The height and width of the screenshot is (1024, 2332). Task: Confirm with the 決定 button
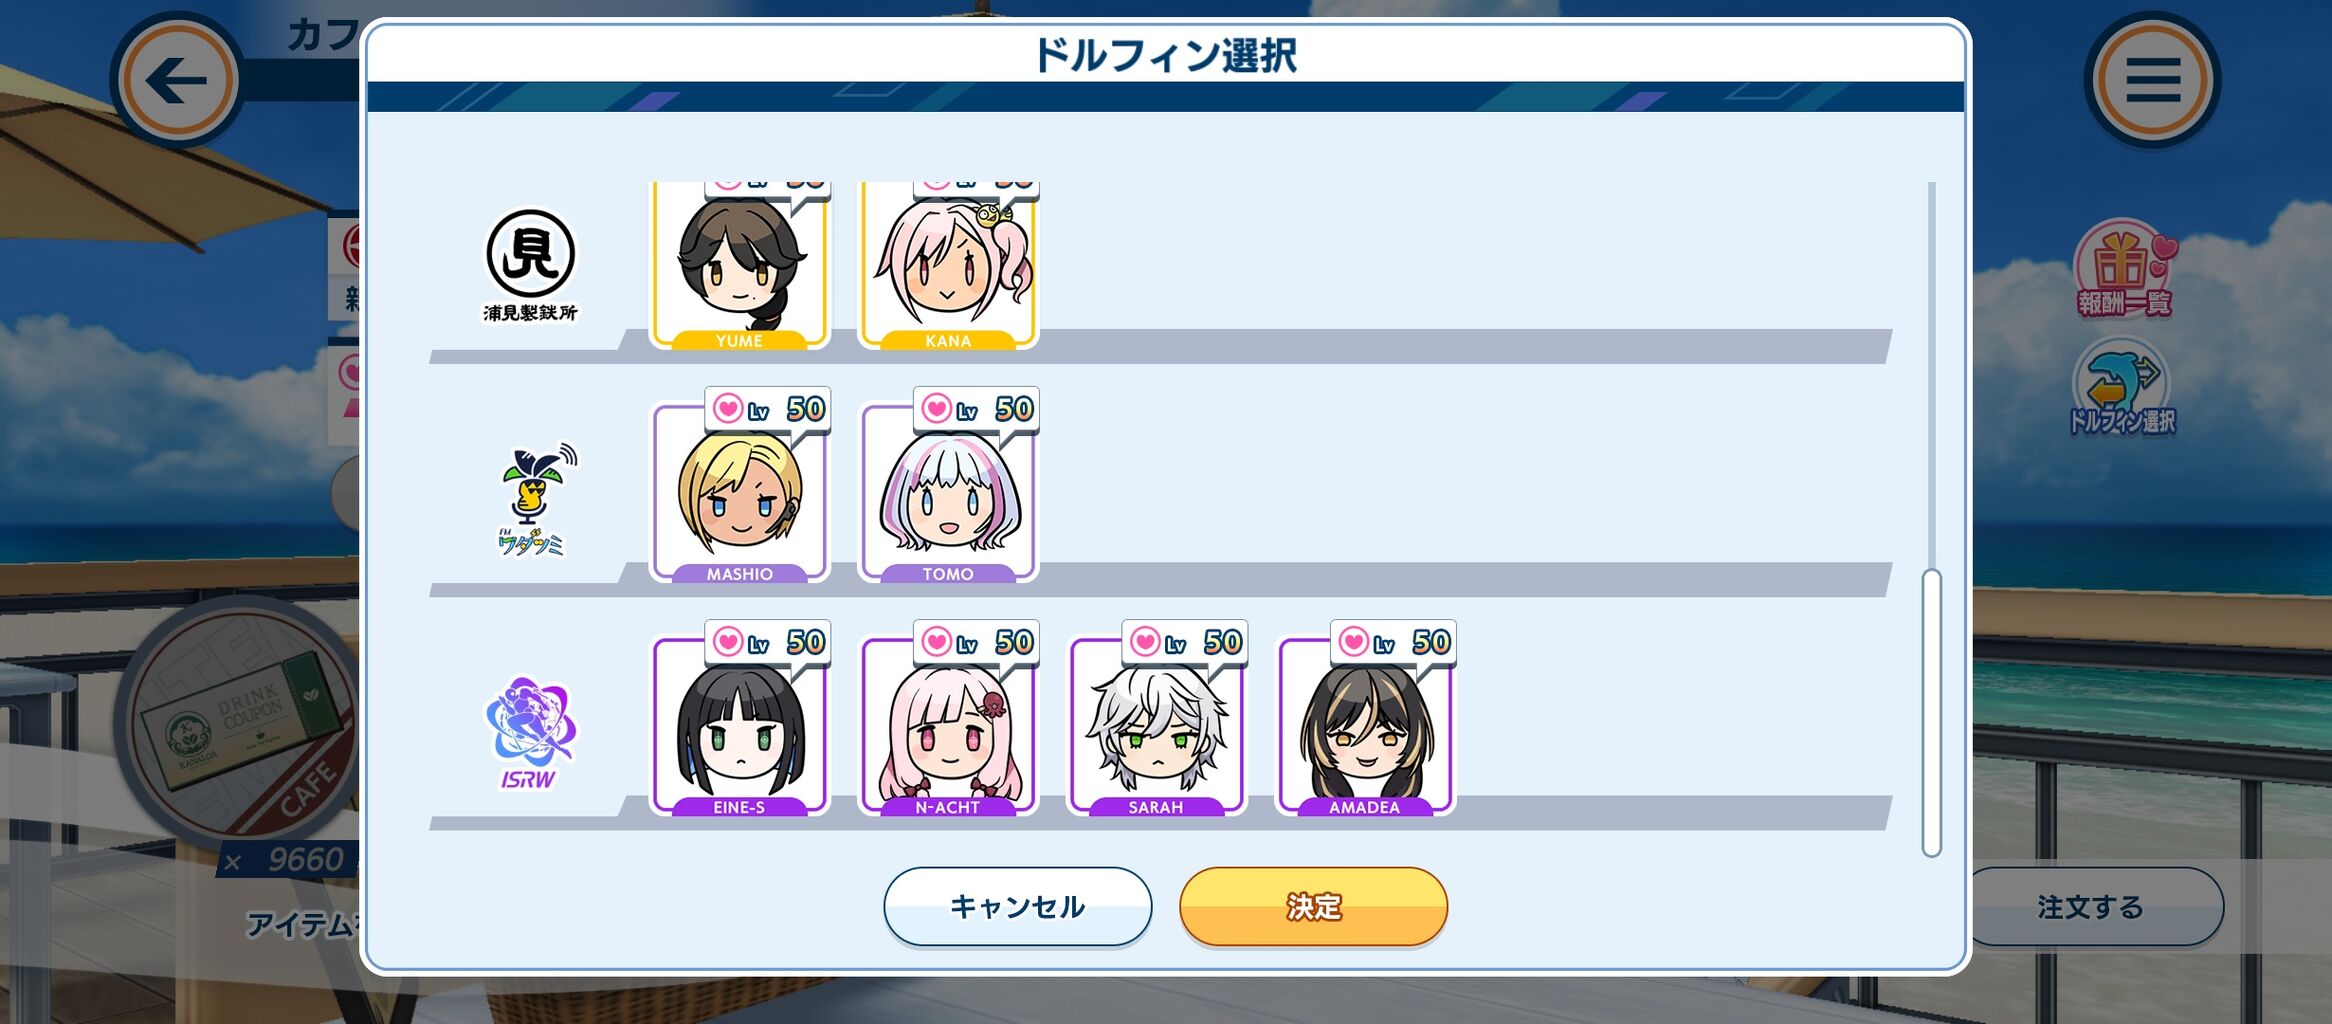(x=1314, y=906)
